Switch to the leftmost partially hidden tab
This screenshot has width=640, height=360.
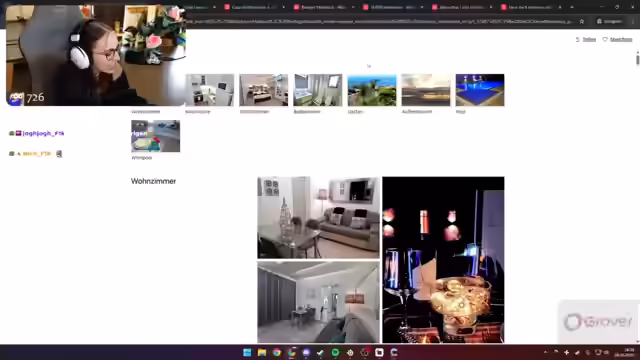(x=200, y=7)
